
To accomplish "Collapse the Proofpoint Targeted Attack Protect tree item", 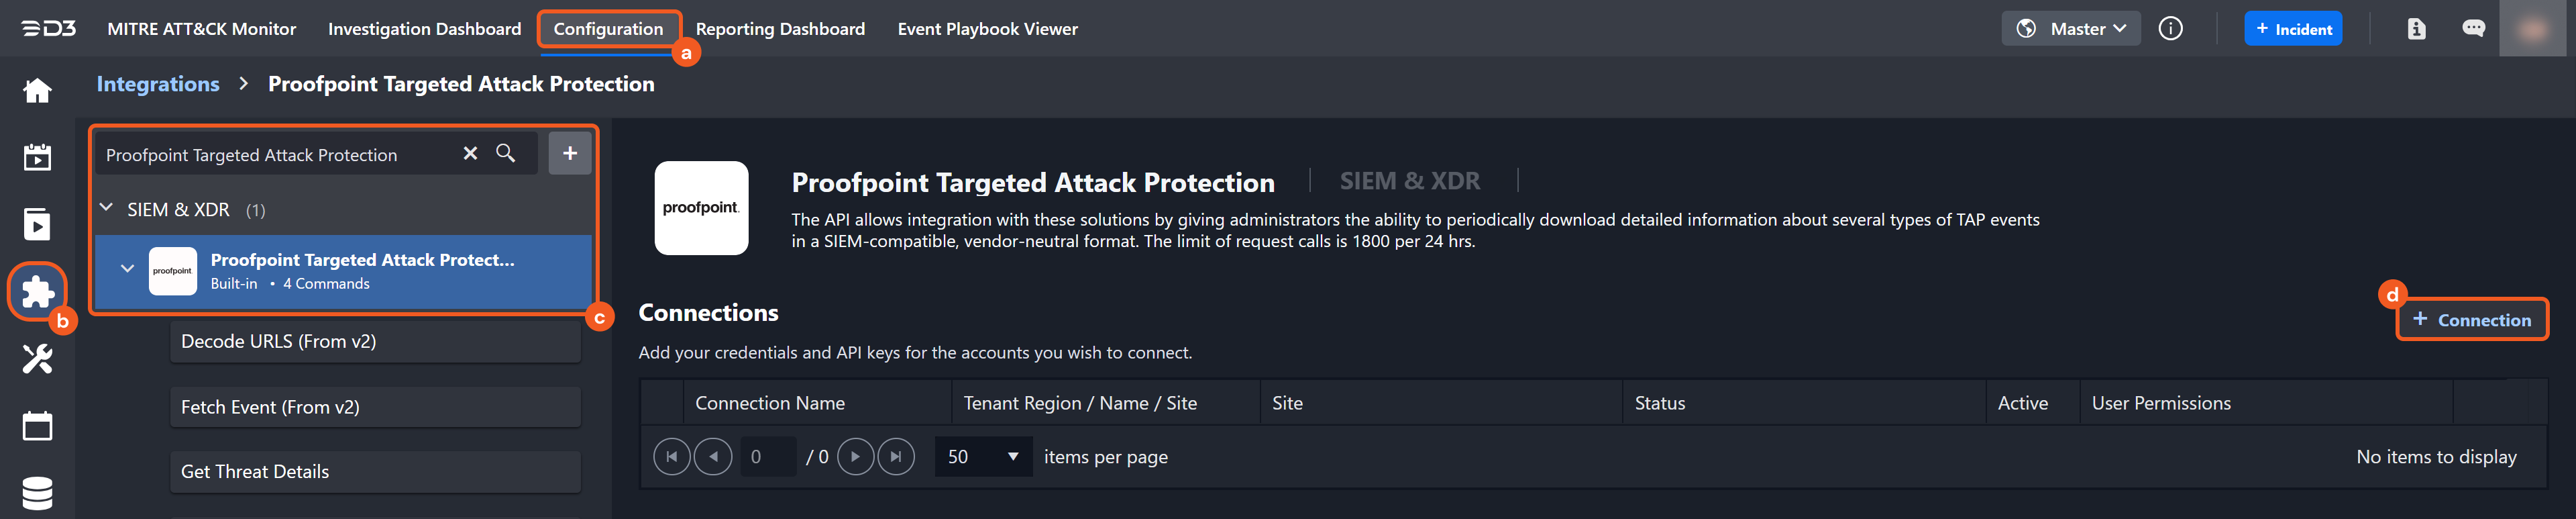I will pos(127,268).
